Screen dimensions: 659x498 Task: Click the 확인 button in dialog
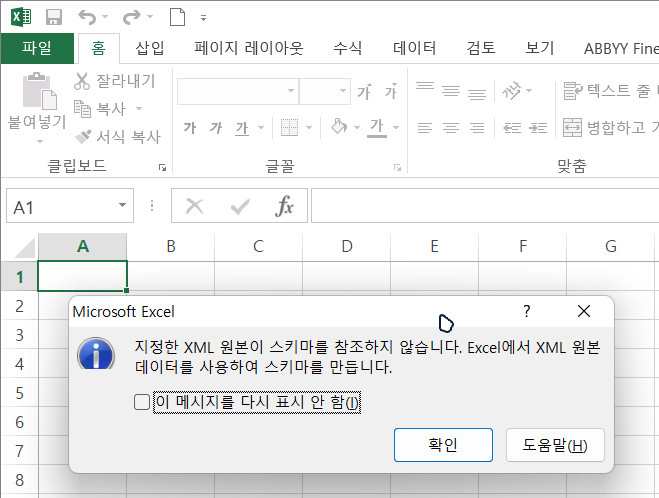click(x=443, y=445)
